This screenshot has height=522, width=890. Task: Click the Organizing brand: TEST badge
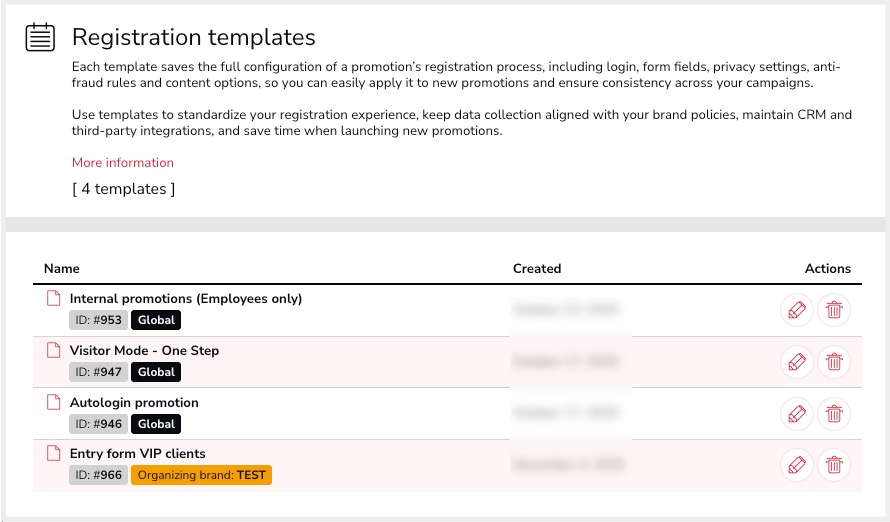201,475
